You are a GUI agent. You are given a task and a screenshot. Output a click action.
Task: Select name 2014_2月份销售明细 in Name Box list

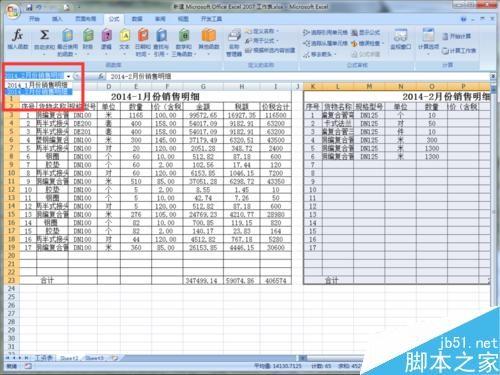pyautogui.click(x=38, y=91)
